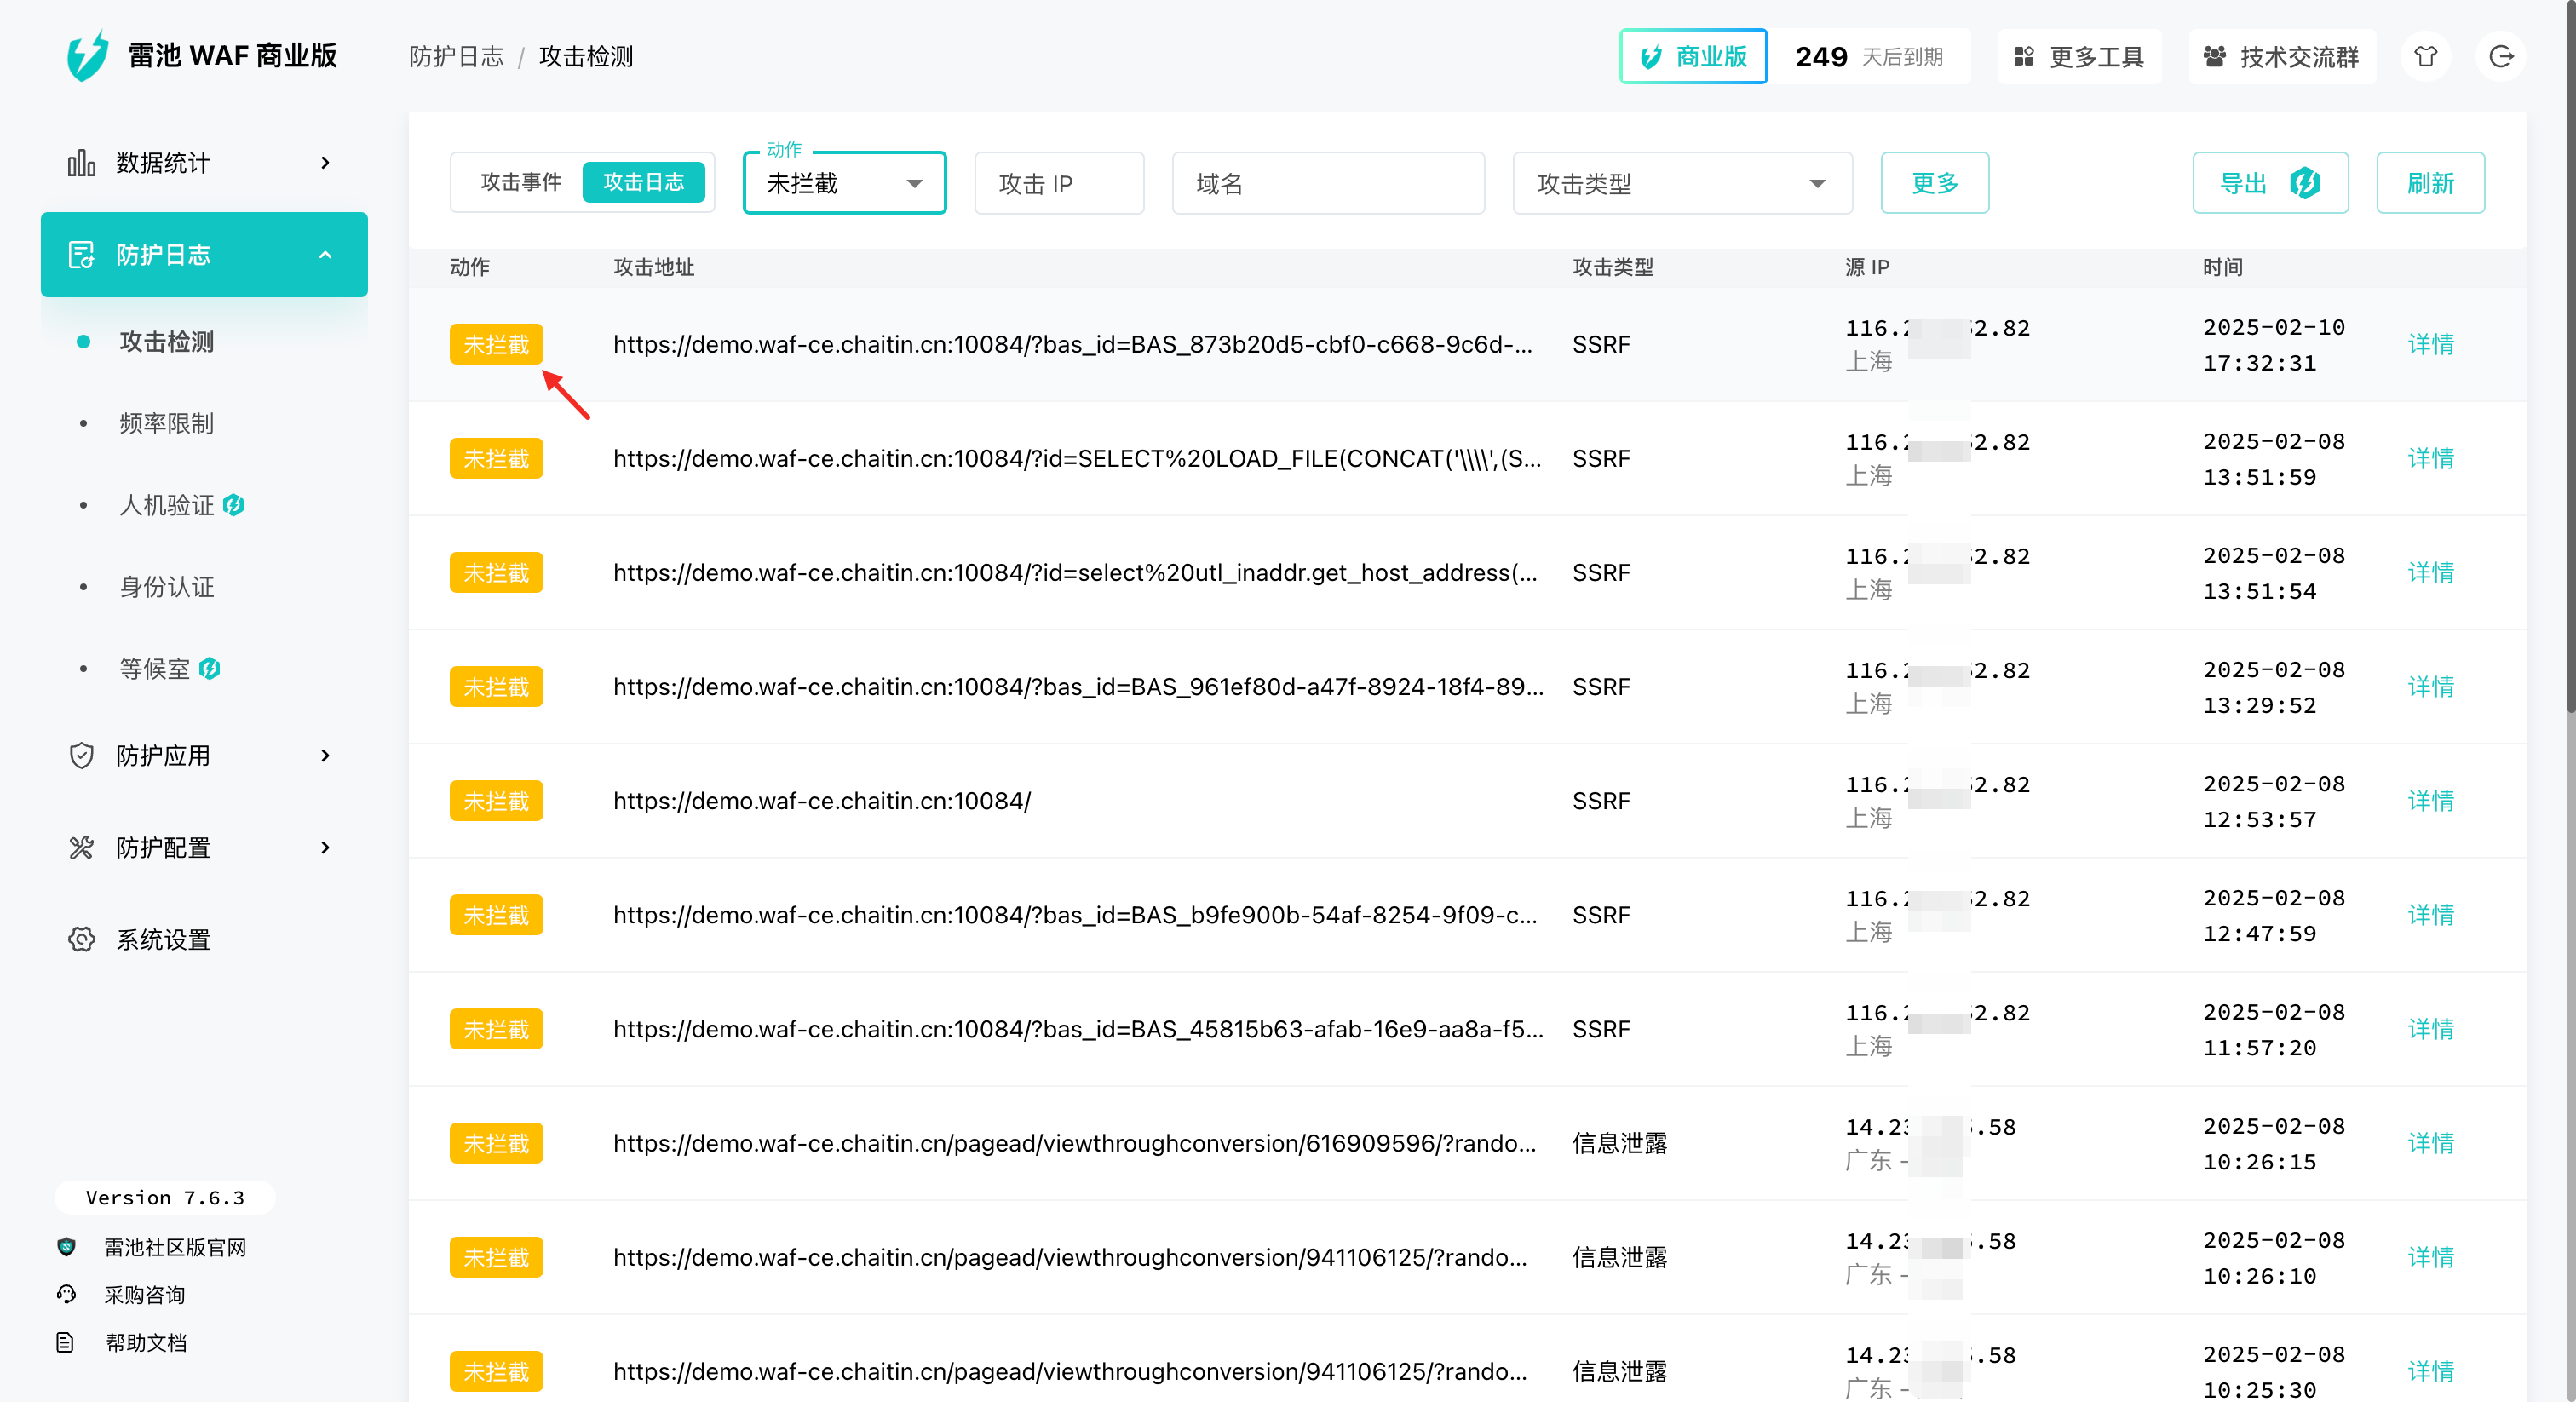Click the logout icon in header
2576x1402 pixels.
(2501, 56)
